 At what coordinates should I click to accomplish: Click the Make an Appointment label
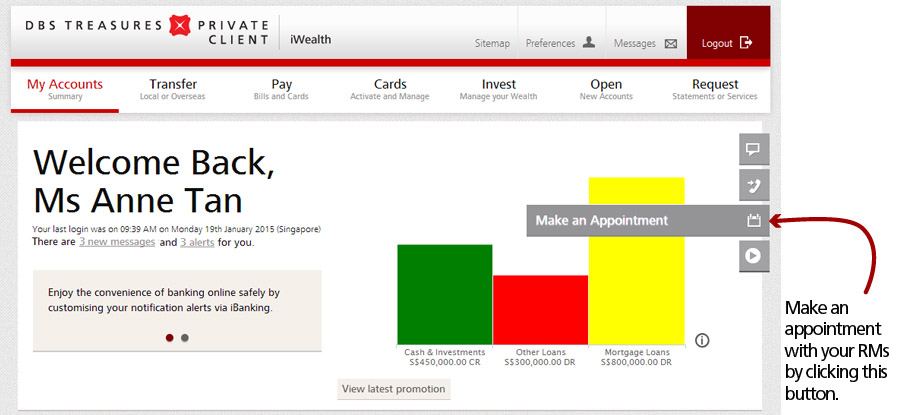(602, 221)
